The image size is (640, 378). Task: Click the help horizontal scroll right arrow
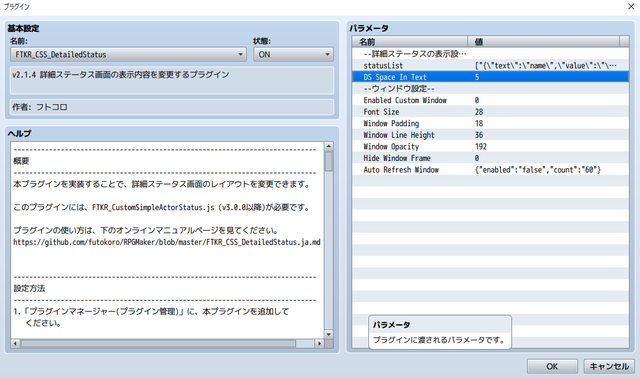pos(319,343)
